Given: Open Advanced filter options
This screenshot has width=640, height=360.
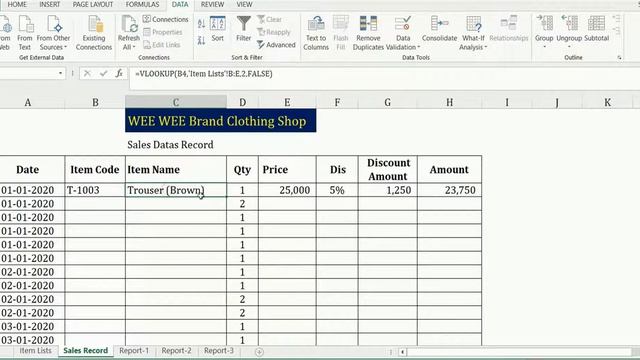Looking at the screenshot, I should coord(276,45).
